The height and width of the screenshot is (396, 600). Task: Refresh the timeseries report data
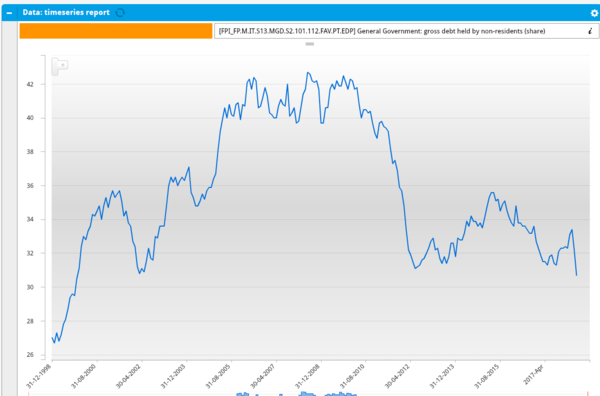120,13
